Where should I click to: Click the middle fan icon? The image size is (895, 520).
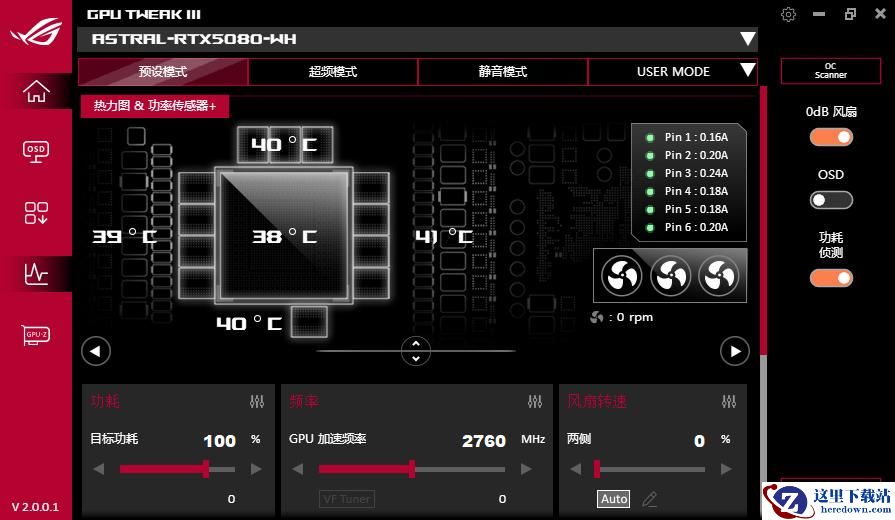(x=671, y=276)
